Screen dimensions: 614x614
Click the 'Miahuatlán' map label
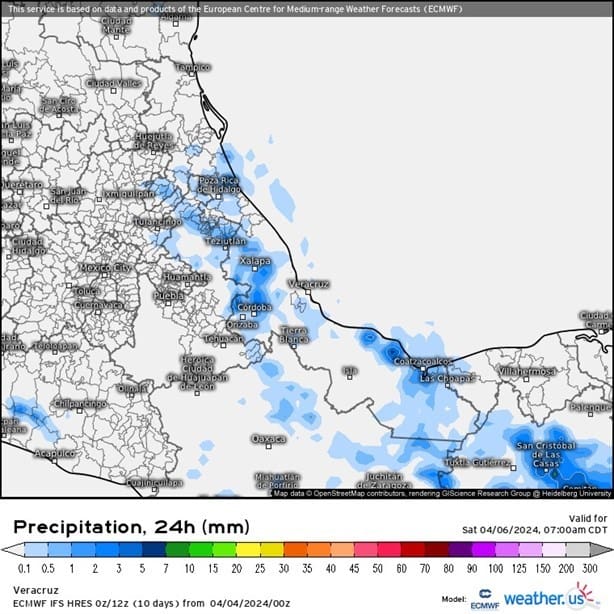click(277, 477)
